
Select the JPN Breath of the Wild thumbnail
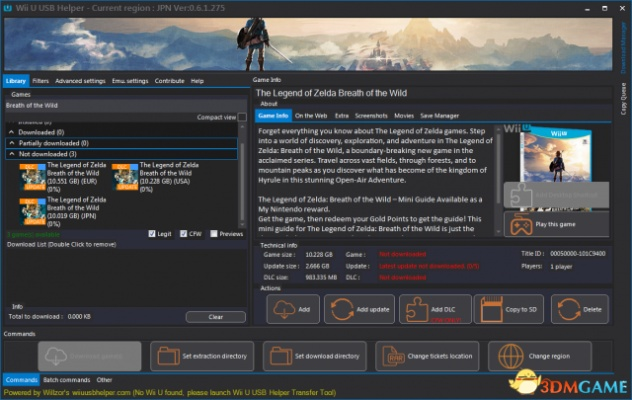(33, 211)
